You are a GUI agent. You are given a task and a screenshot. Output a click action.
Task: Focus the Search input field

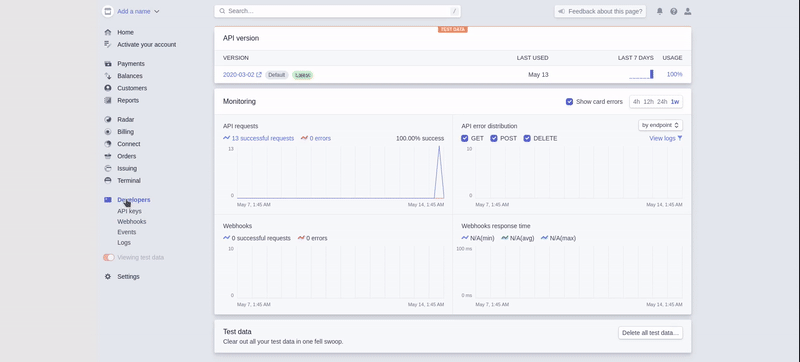tap(337, 11)
